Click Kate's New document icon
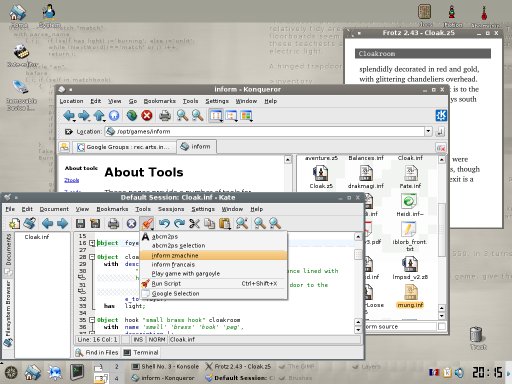 (x=14, y=224)
